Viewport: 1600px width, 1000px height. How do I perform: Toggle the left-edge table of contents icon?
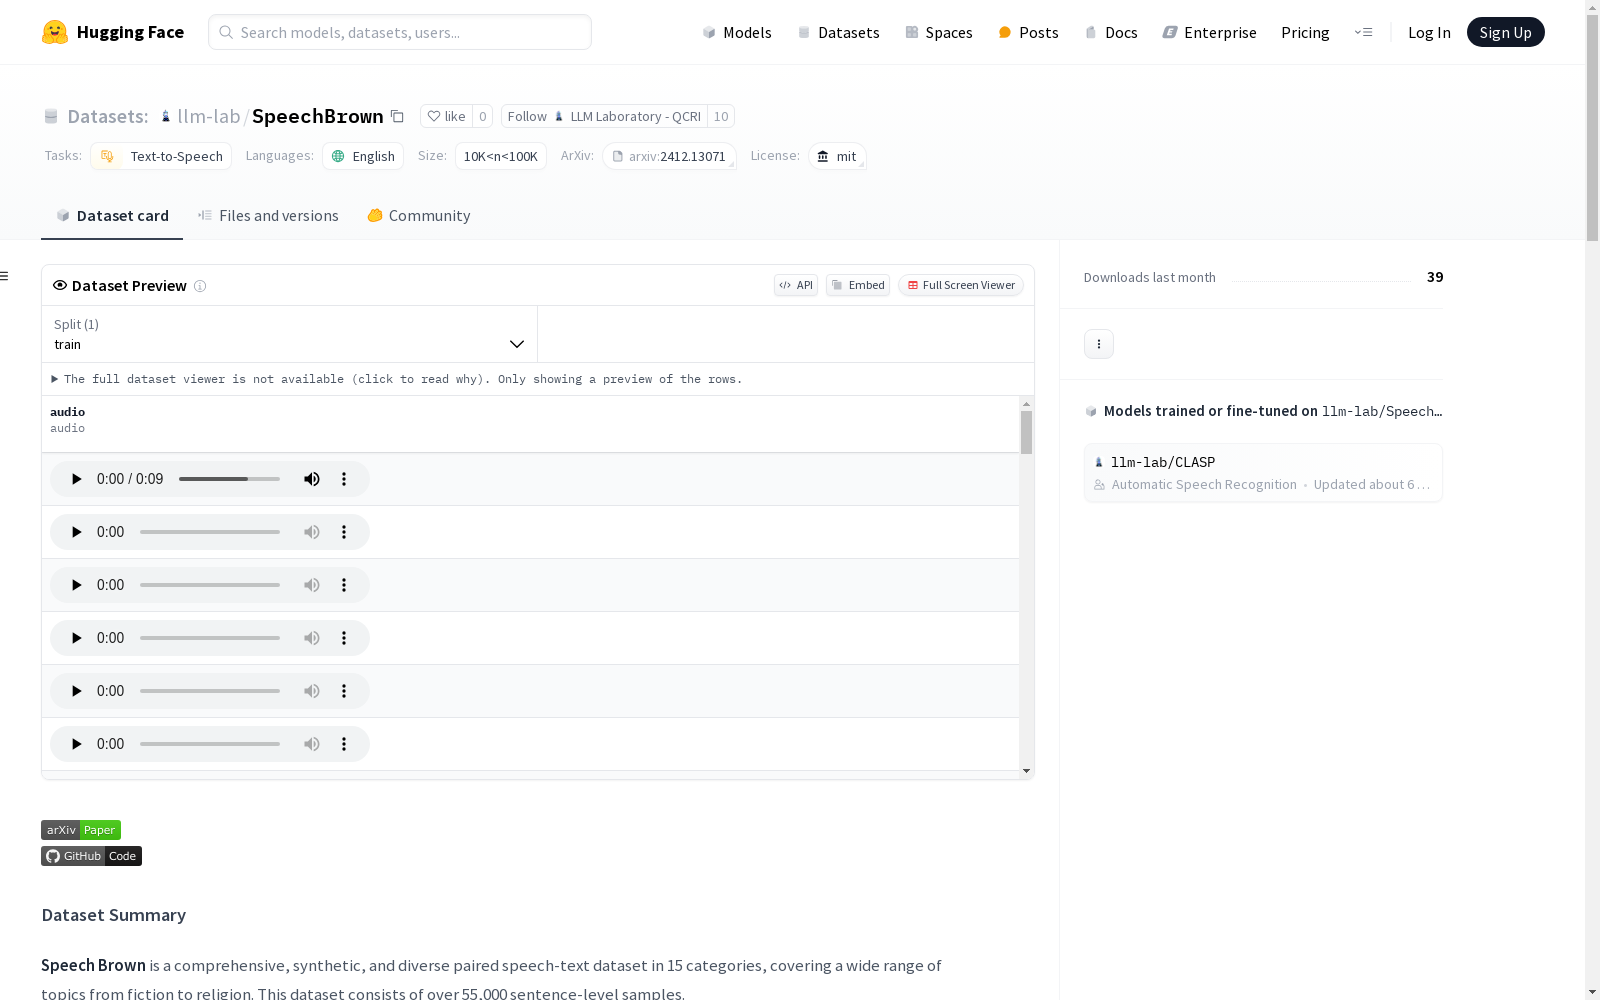(x=4, y=276)
